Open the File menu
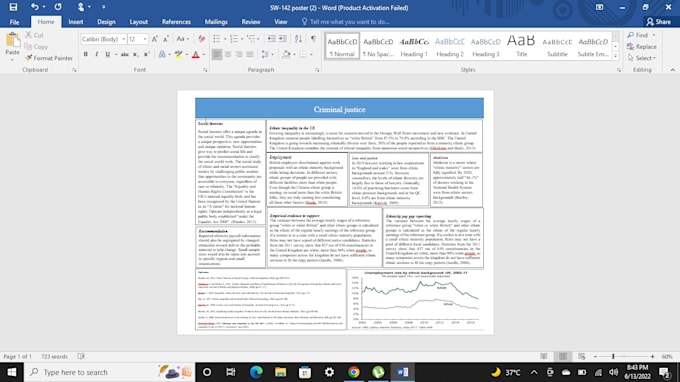Viewport: 680px width, 382px height. [x=14, y=22]
